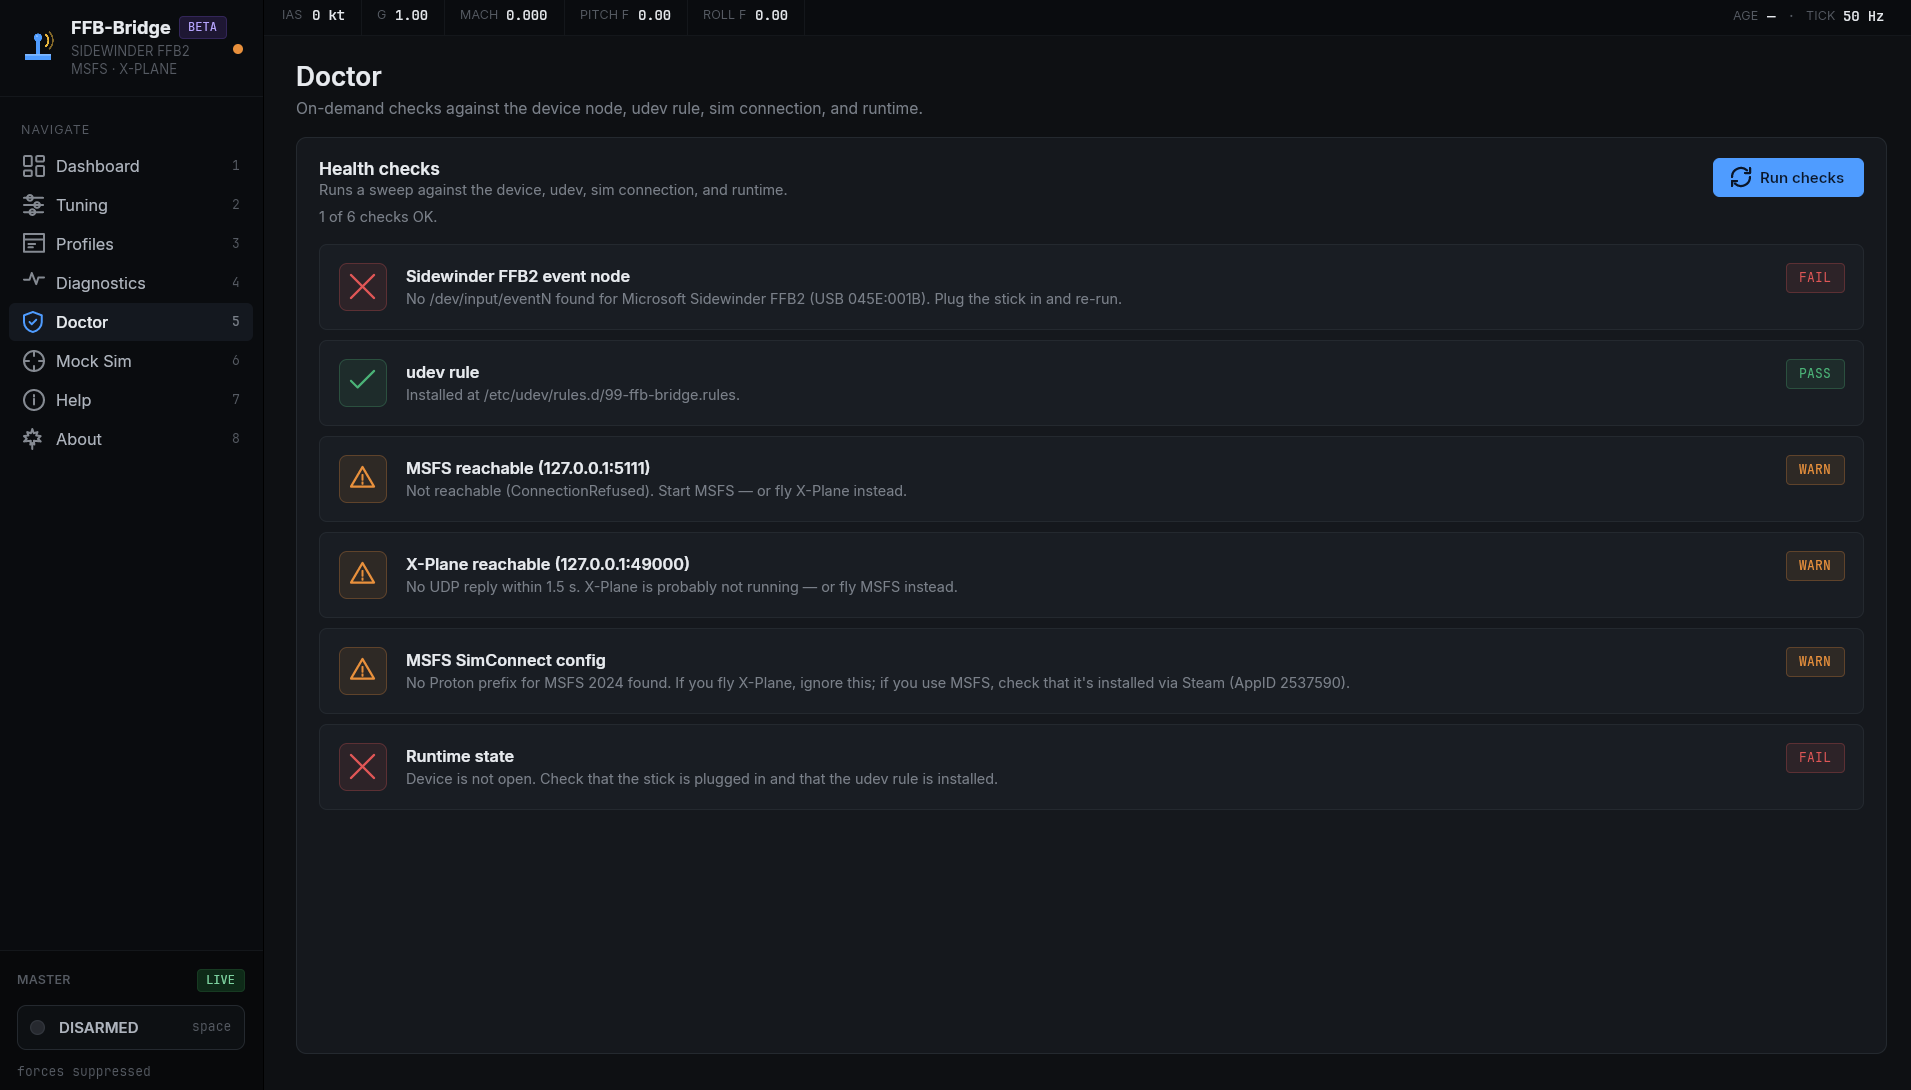Image resolution: width=1911 pixels, height=1090 pixels.
Task: Go to the Tuning page label
Action: pos(82,205)
